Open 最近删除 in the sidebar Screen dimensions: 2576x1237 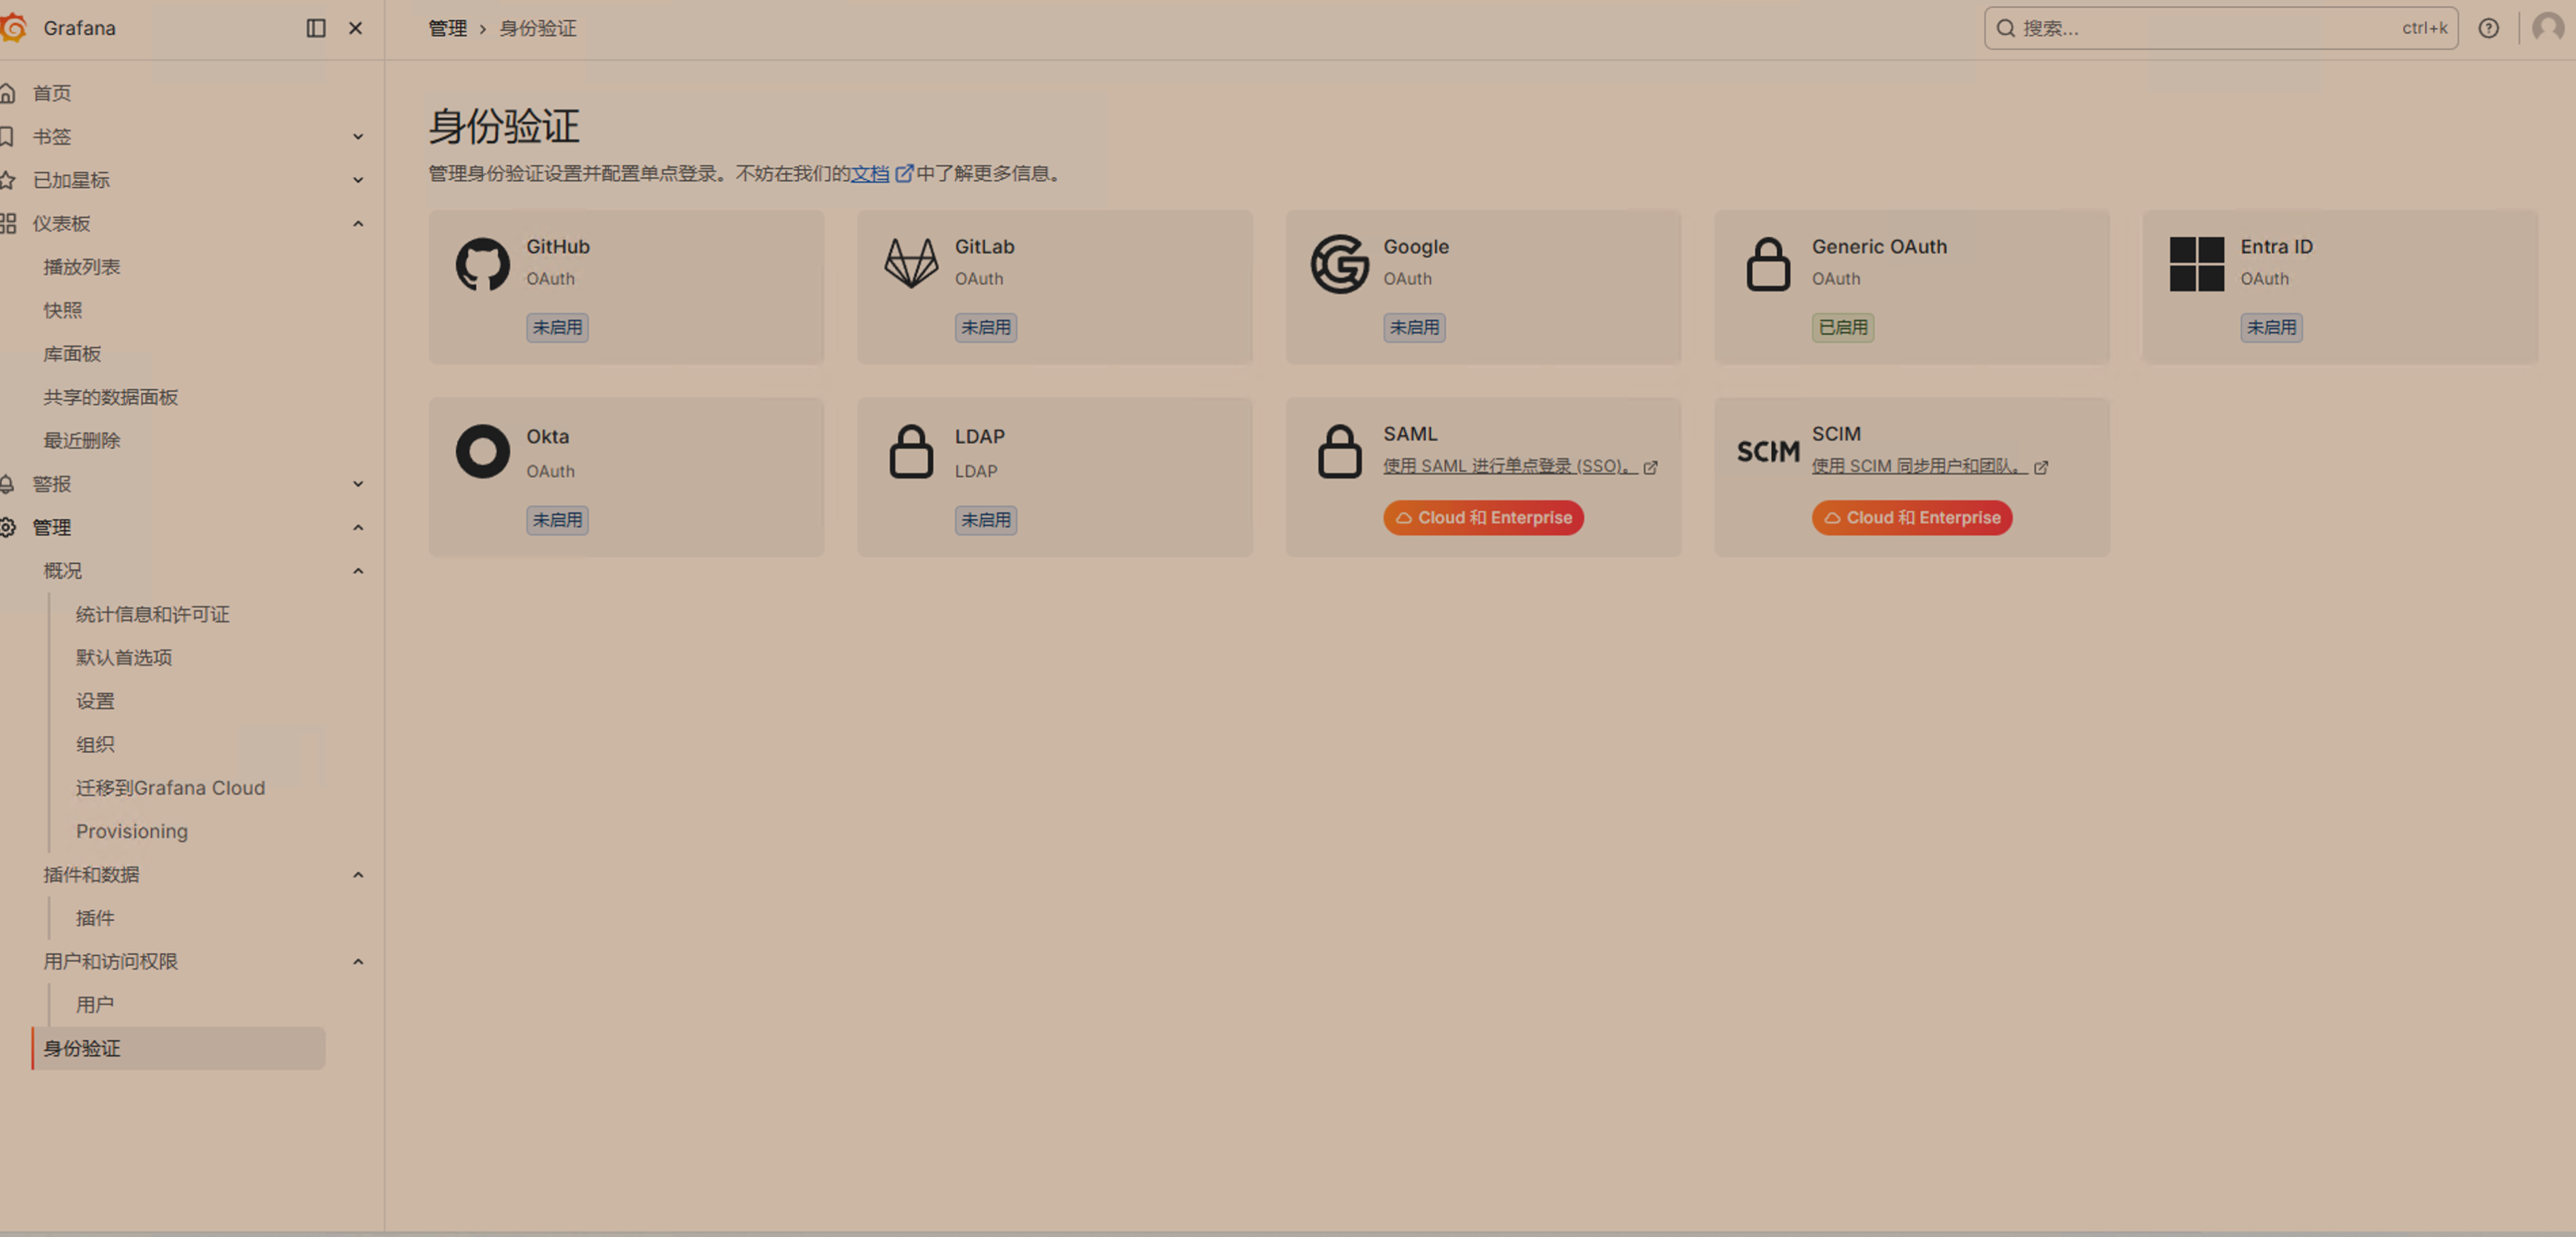(82, 441)
